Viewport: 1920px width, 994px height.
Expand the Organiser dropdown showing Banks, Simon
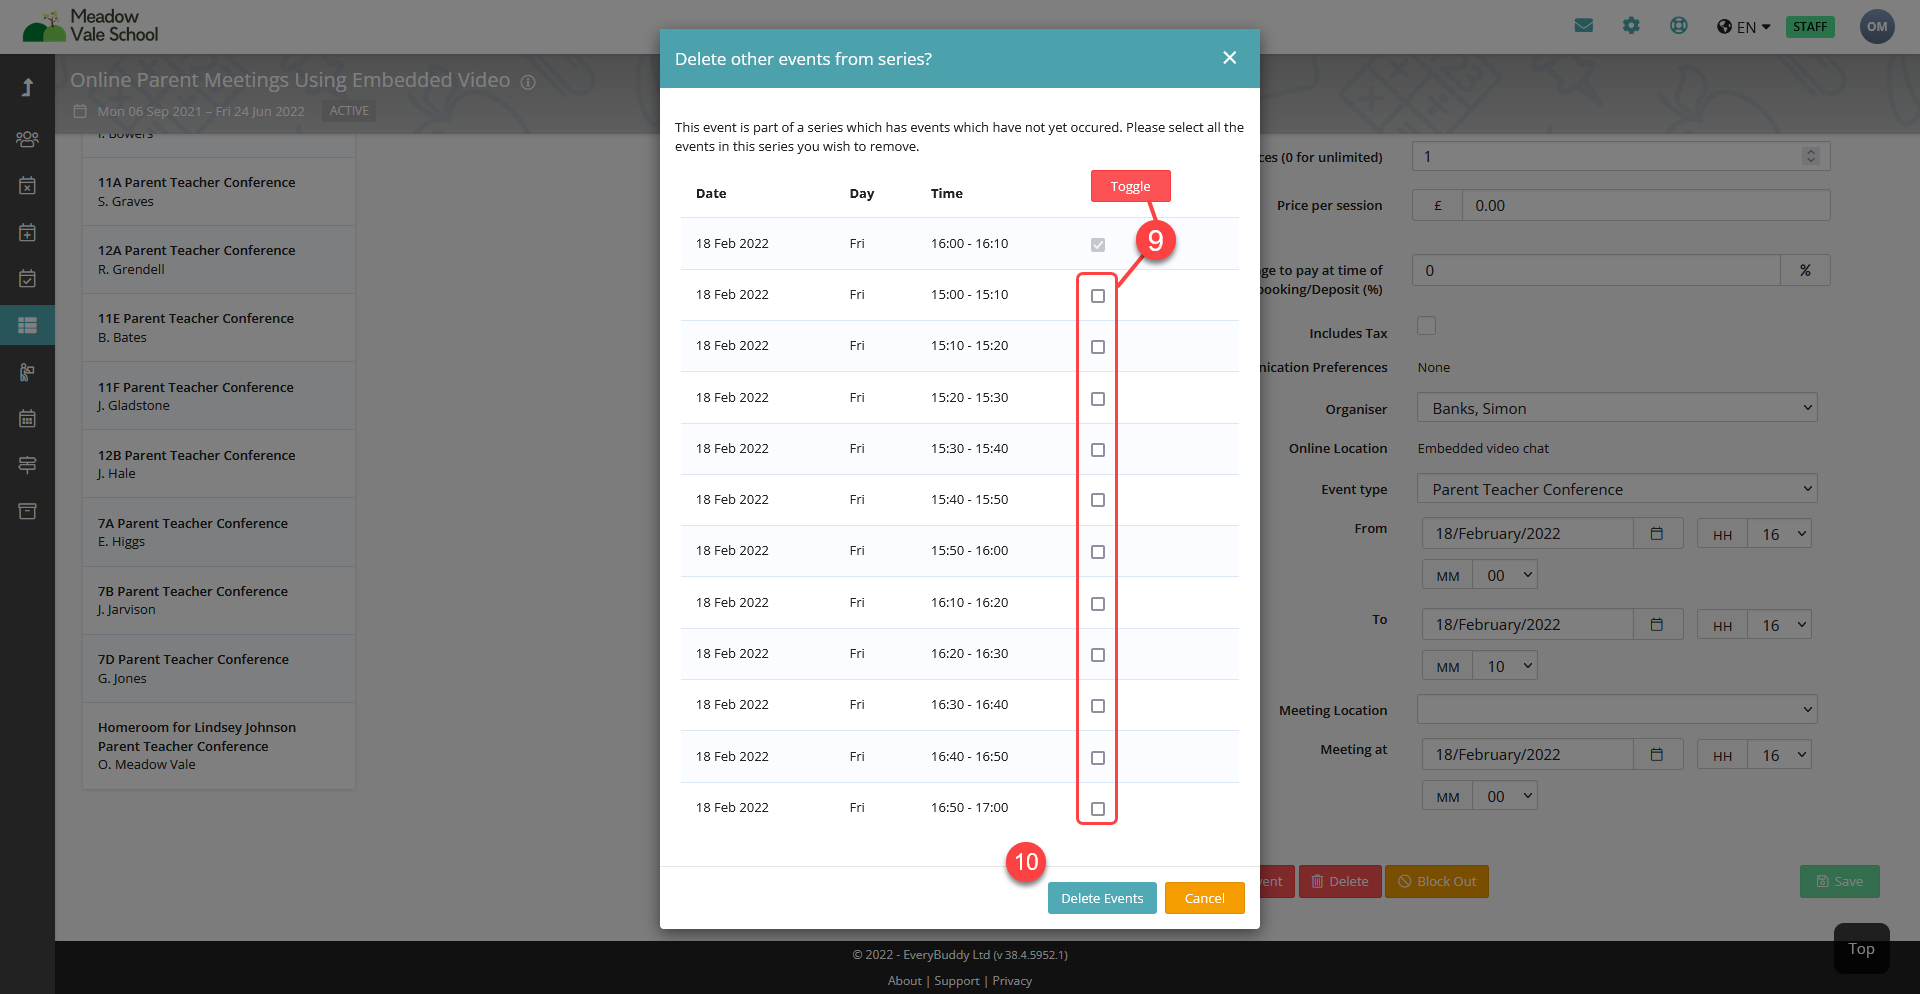(x=1616, y=408)
